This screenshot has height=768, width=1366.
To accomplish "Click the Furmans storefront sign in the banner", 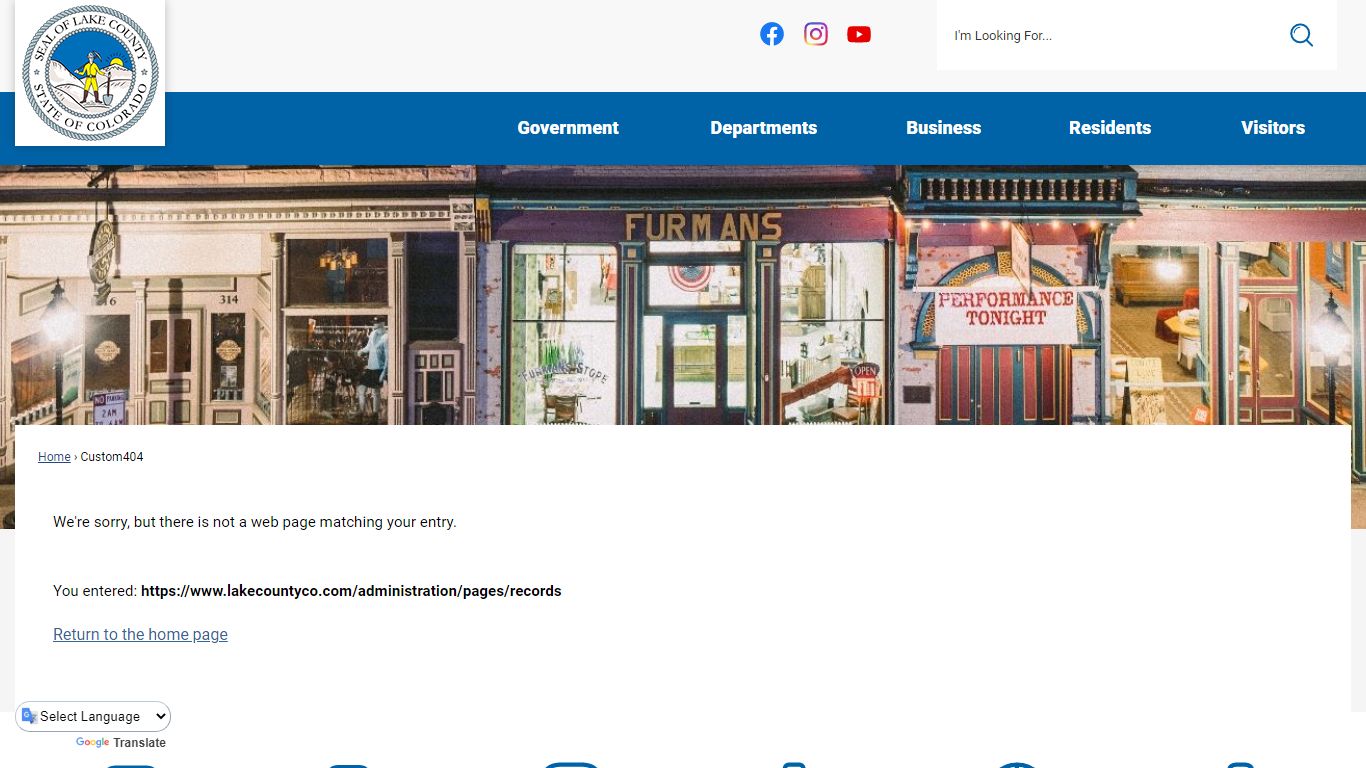I will [x=703, y=228].
